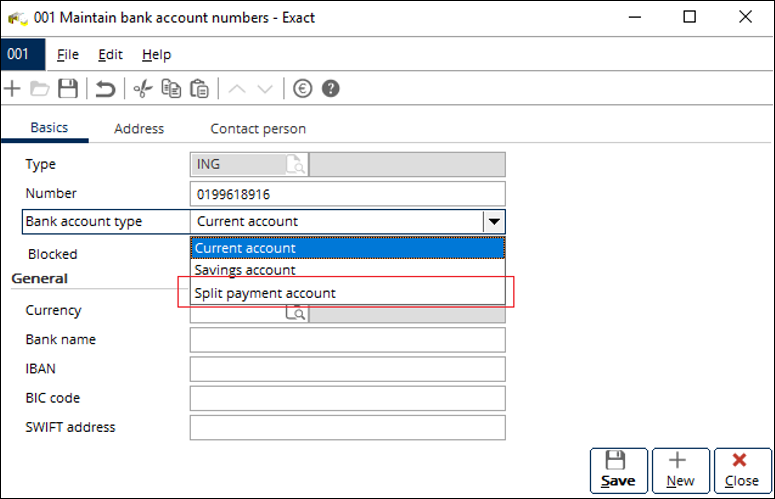
Task: Click the New (plus) toolbar icon
Action: pyautogui.click(x=13, y=89)
